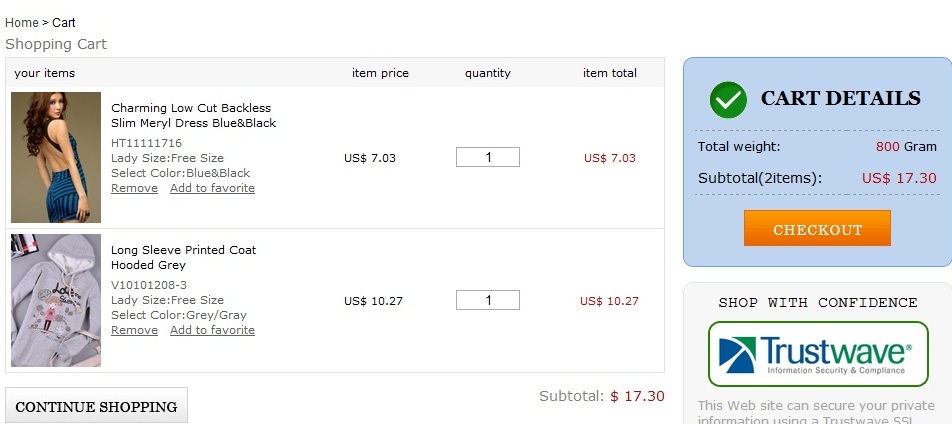Click the quantity column header
The image size is (952, 424).
click(x=488, y=73)
